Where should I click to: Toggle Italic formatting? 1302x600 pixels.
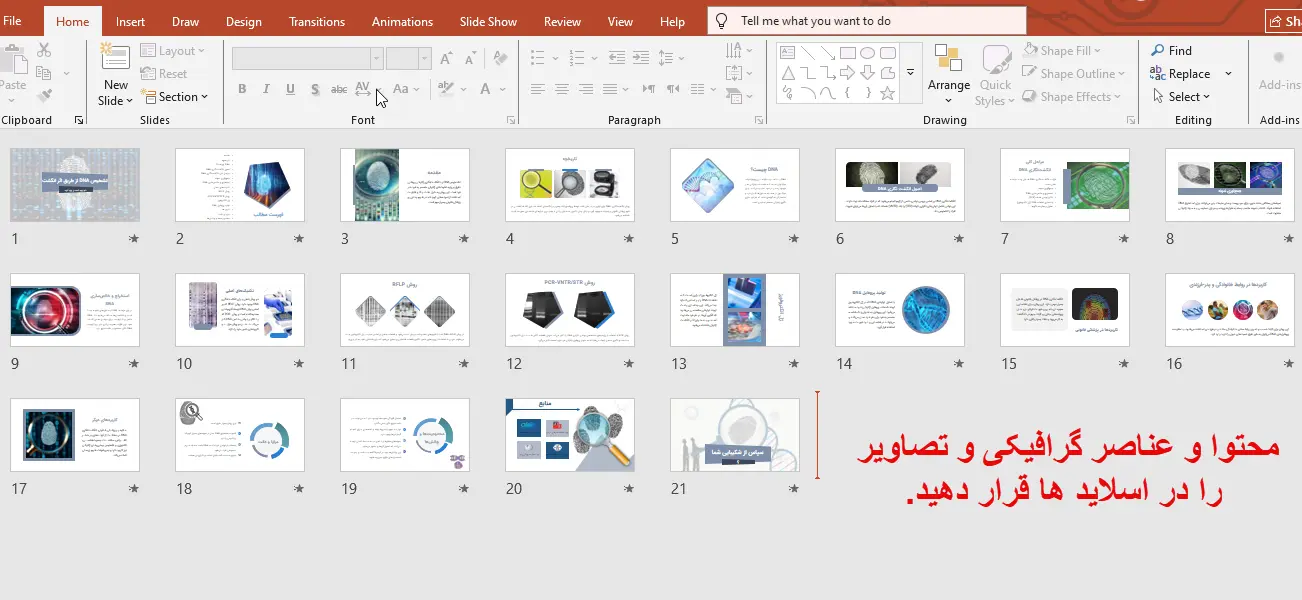(266, 89)
